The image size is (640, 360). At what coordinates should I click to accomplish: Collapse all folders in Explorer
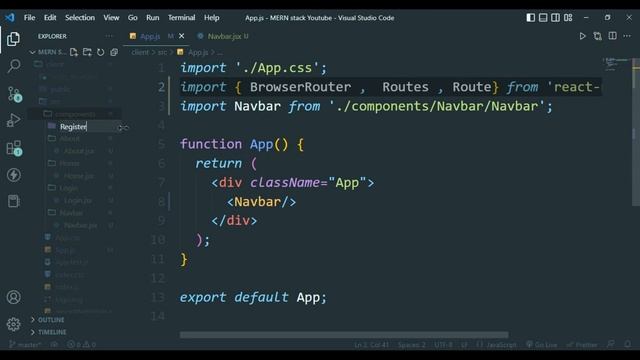(114, 52)
